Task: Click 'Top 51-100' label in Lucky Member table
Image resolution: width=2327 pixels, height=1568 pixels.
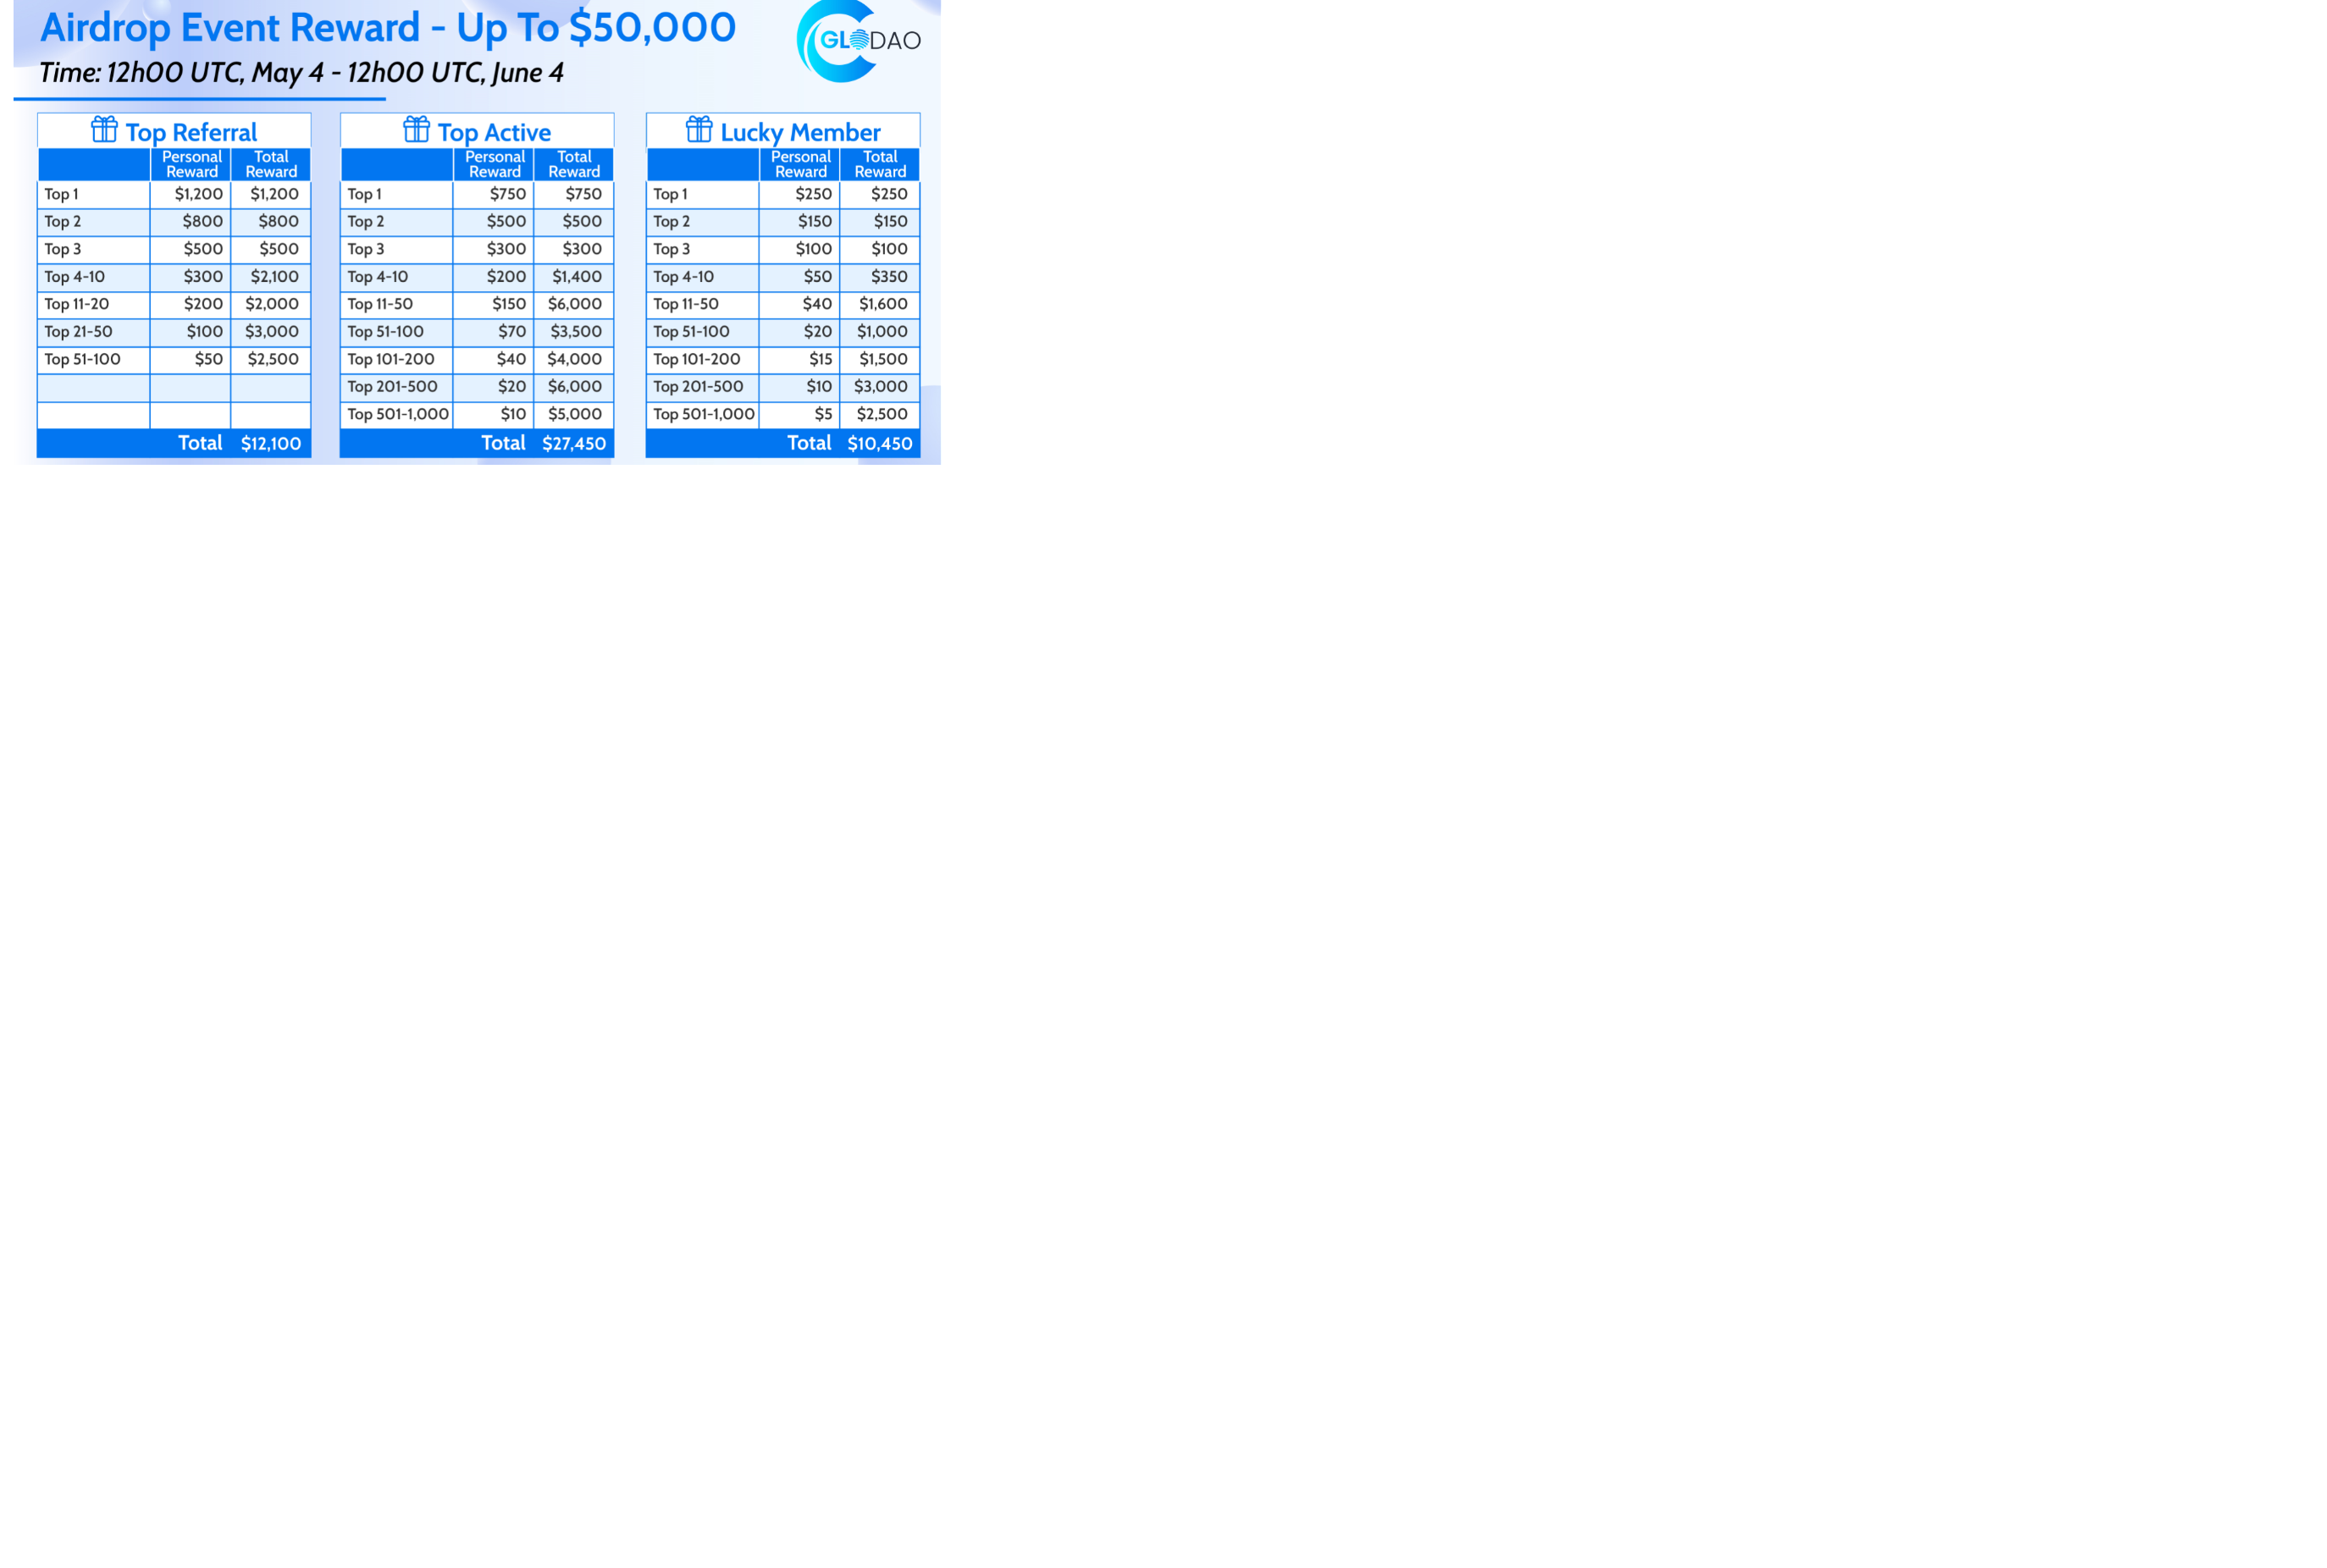Action: pos(691,332)
